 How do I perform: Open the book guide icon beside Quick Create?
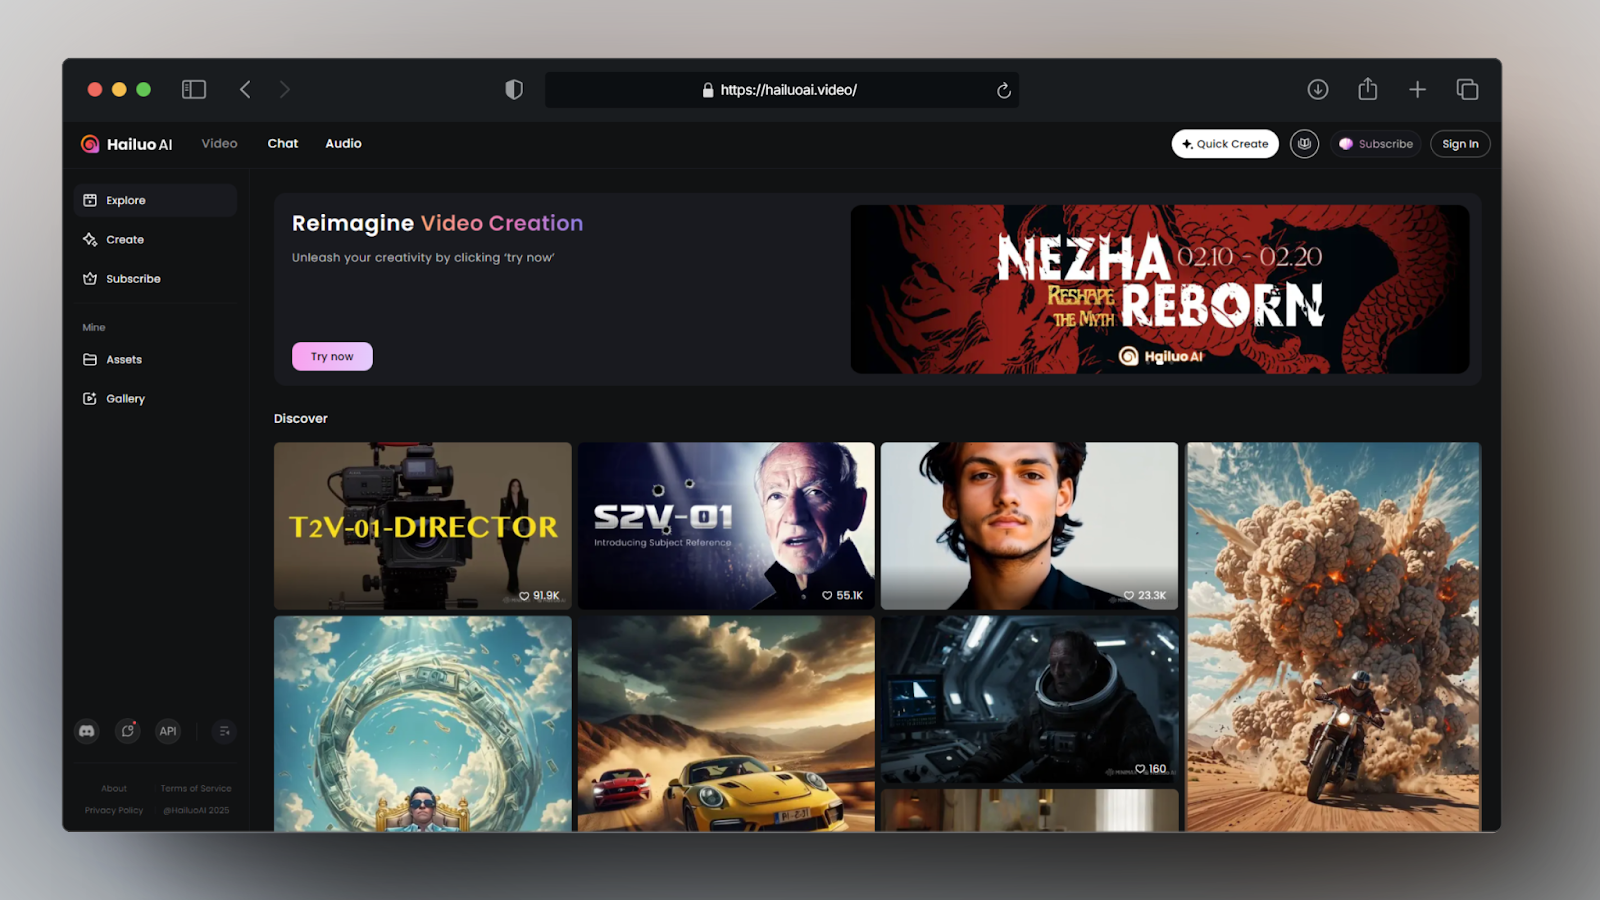coord(1304,144)
